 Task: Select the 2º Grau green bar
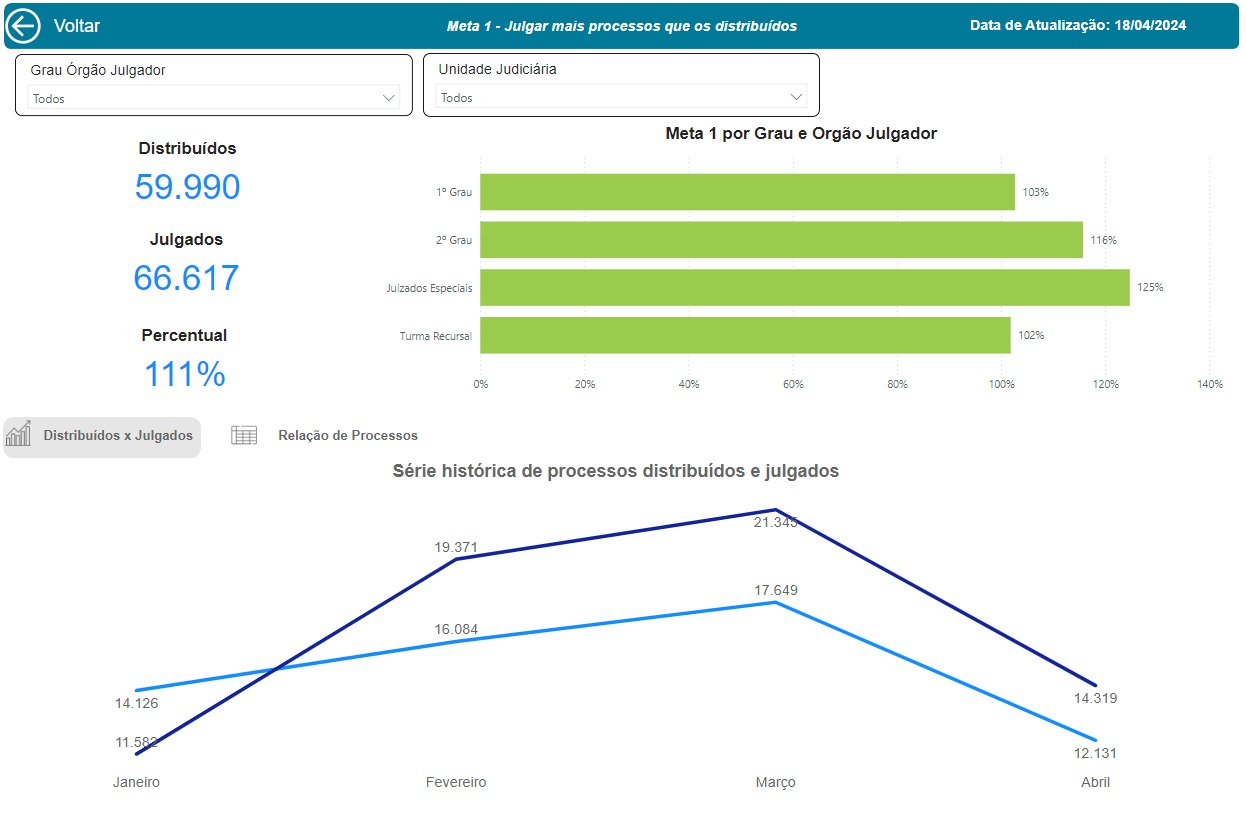click(780, 240)
